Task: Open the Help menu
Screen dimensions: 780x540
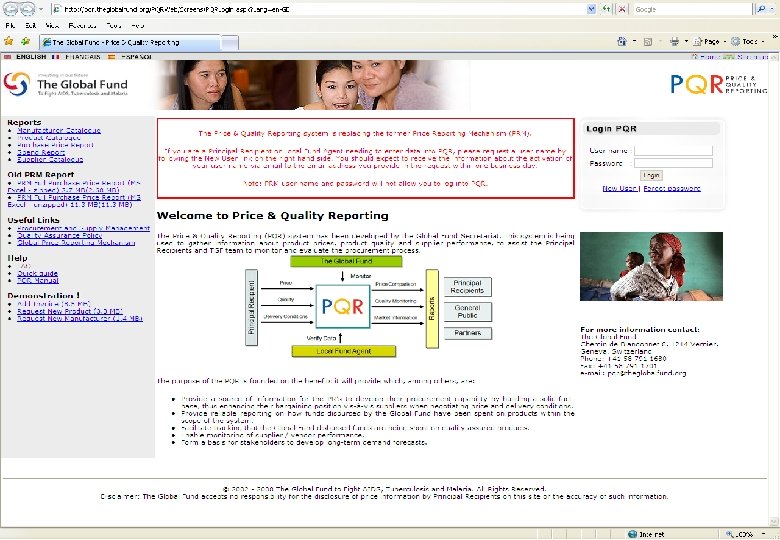Action: click(x=138, y=25)
